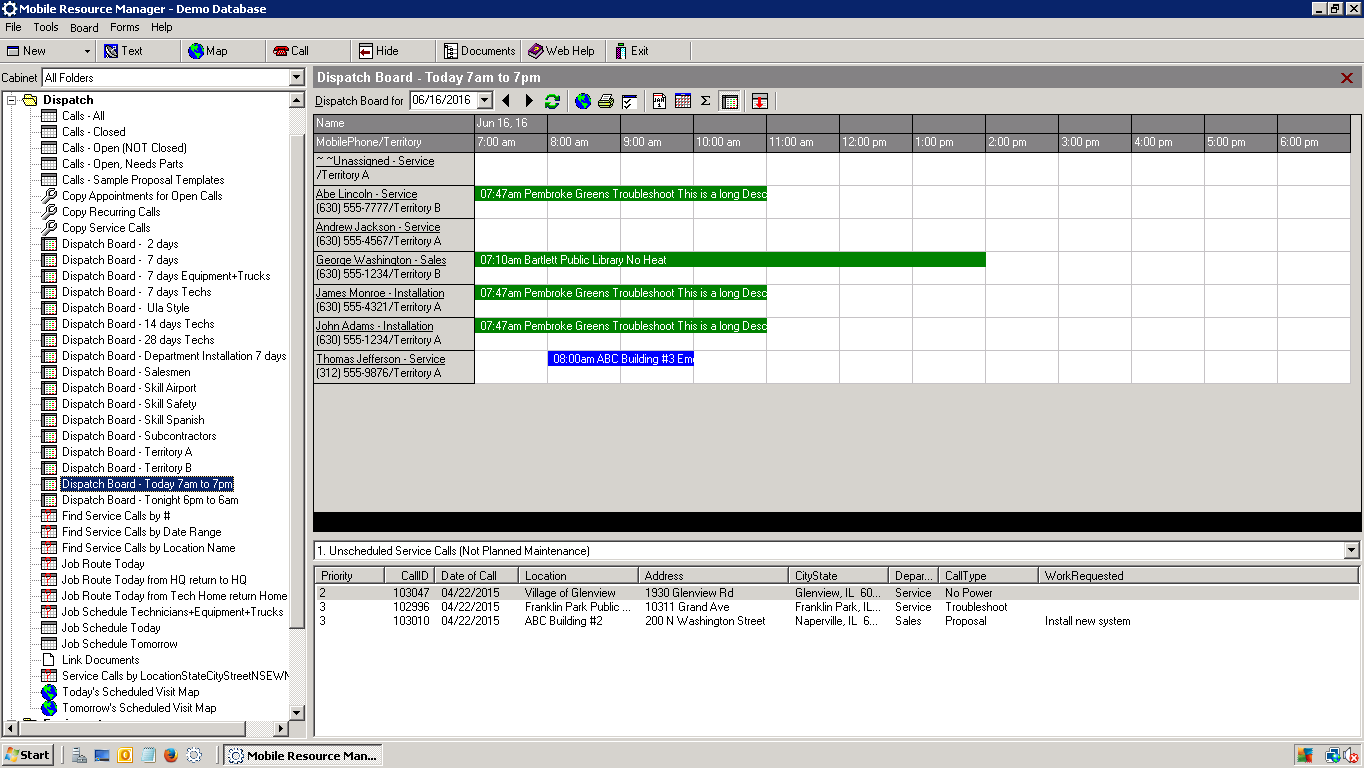Open Job Route Today item

coord(103,564)
